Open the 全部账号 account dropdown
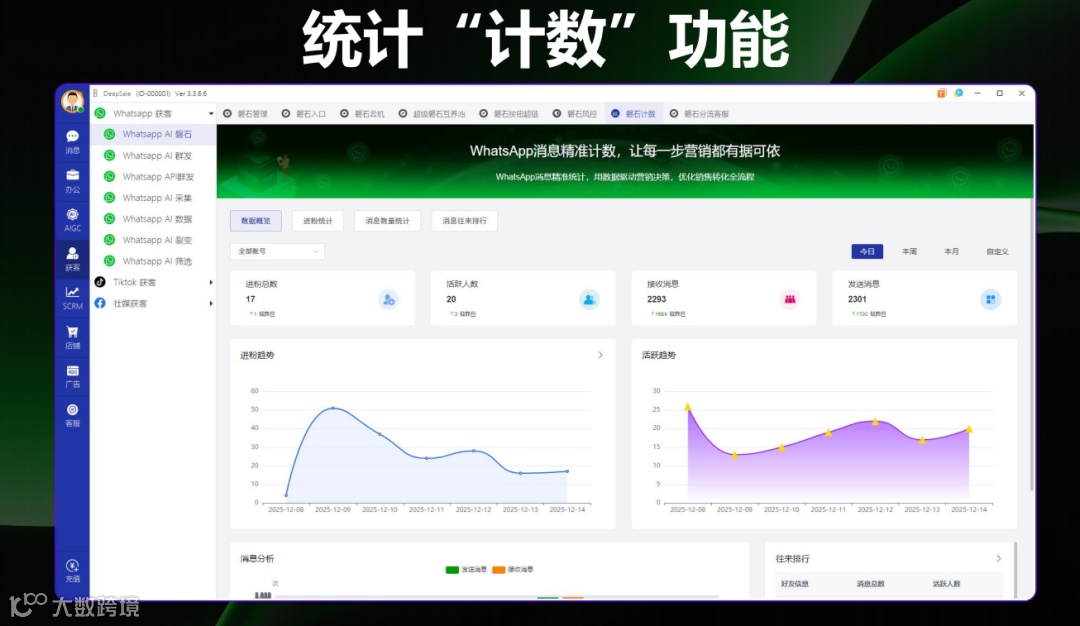The height and width of the screenshot is (626, 1080). pos(277,251)
